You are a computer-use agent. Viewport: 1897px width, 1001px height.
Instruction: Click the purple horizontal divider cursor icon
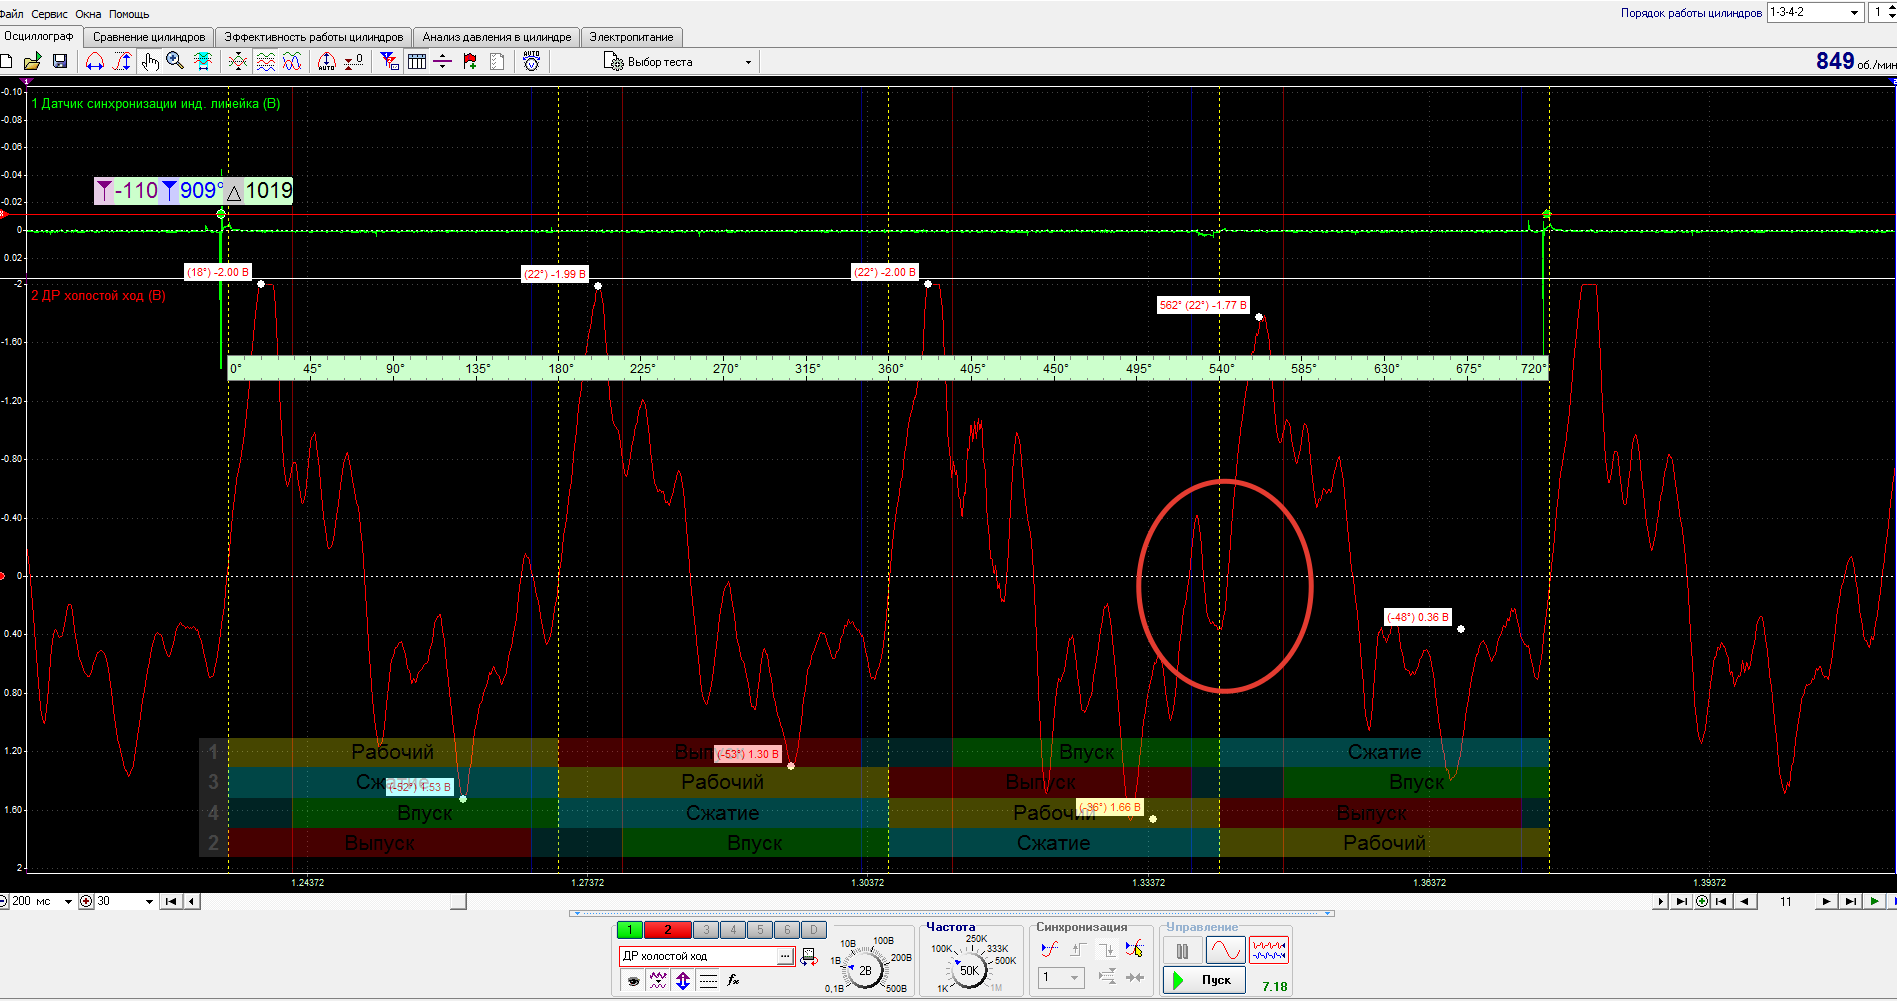point(443,61)
